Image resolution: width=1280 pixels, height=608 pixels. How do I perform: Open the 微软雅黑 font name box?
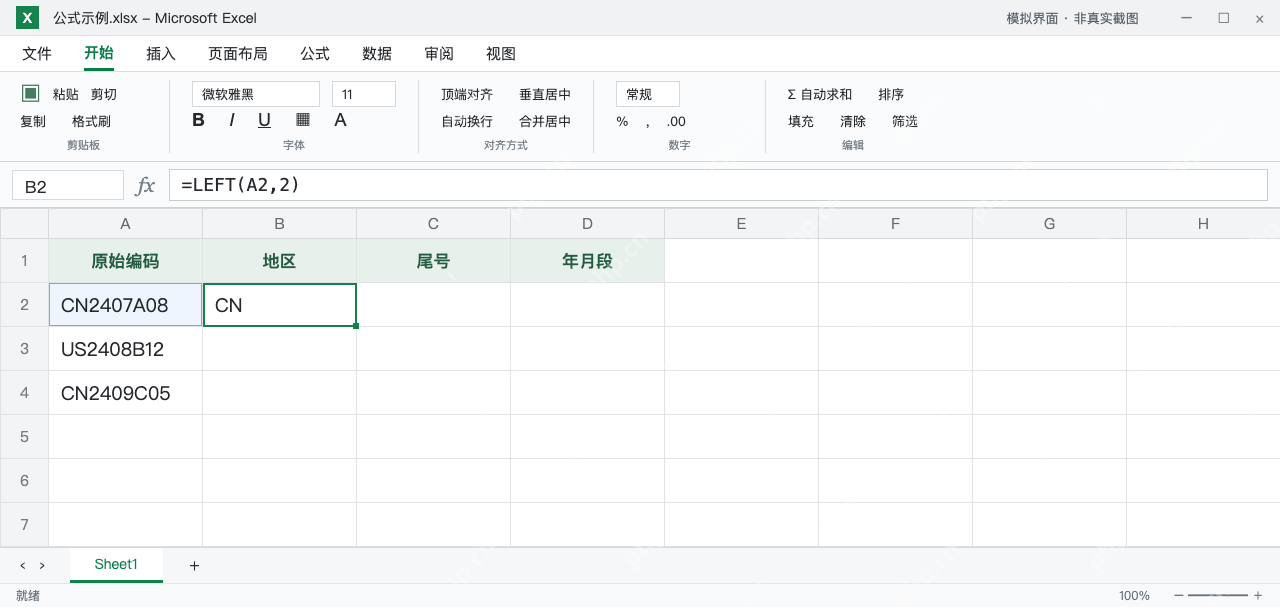[x=256, y=94]
